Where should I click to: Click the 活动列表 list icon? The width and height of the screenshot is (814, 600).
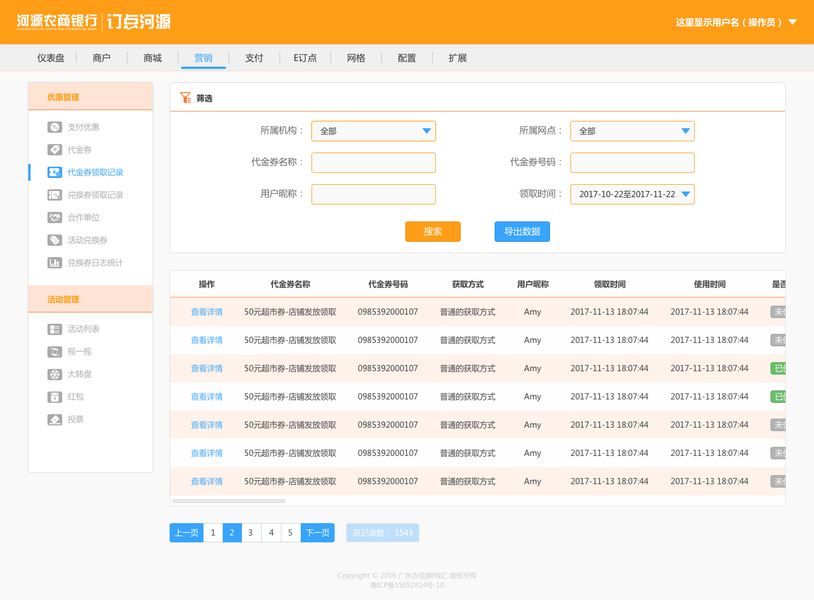55,329
